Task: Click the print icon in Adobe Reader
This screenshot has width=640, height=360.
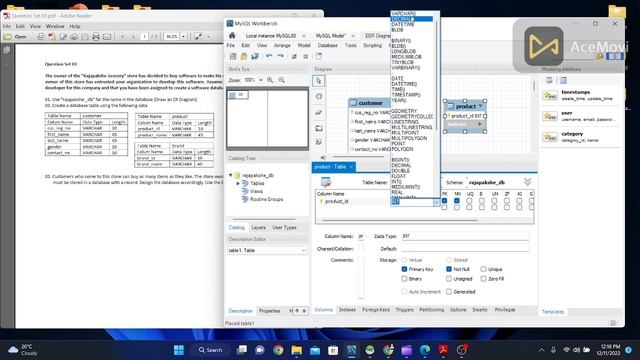Action: (x=96, y=37)
